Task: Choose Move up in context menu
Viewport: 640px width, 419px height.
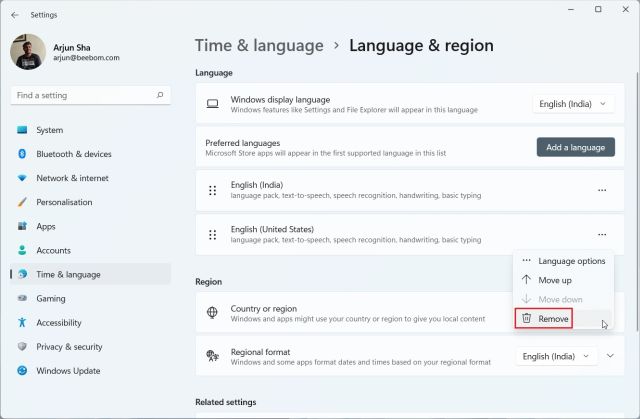Action: coord(563,280)
